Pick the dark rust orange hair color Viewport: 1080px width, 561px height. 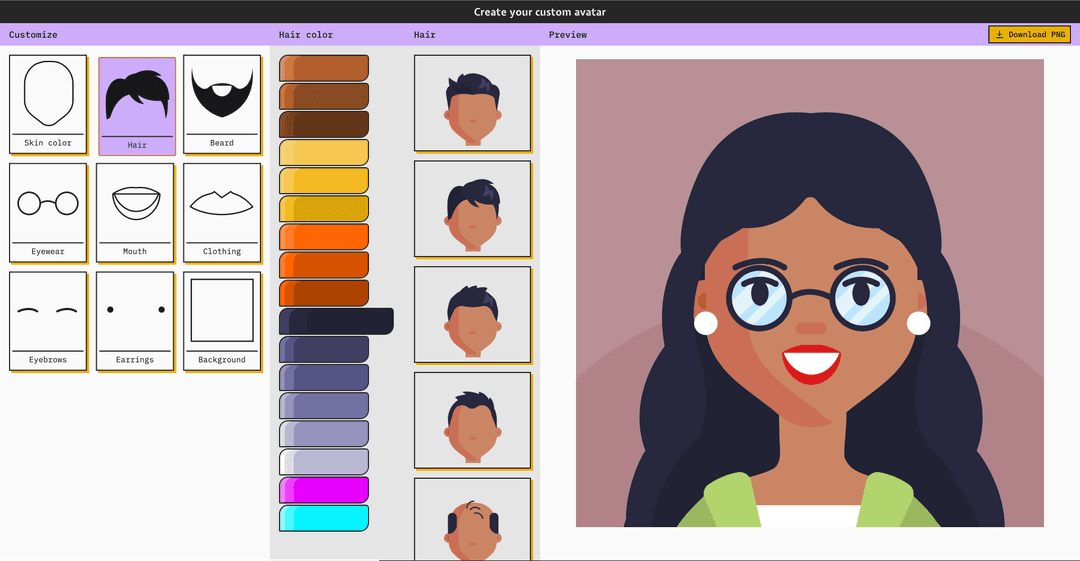[x=324, y=293]
